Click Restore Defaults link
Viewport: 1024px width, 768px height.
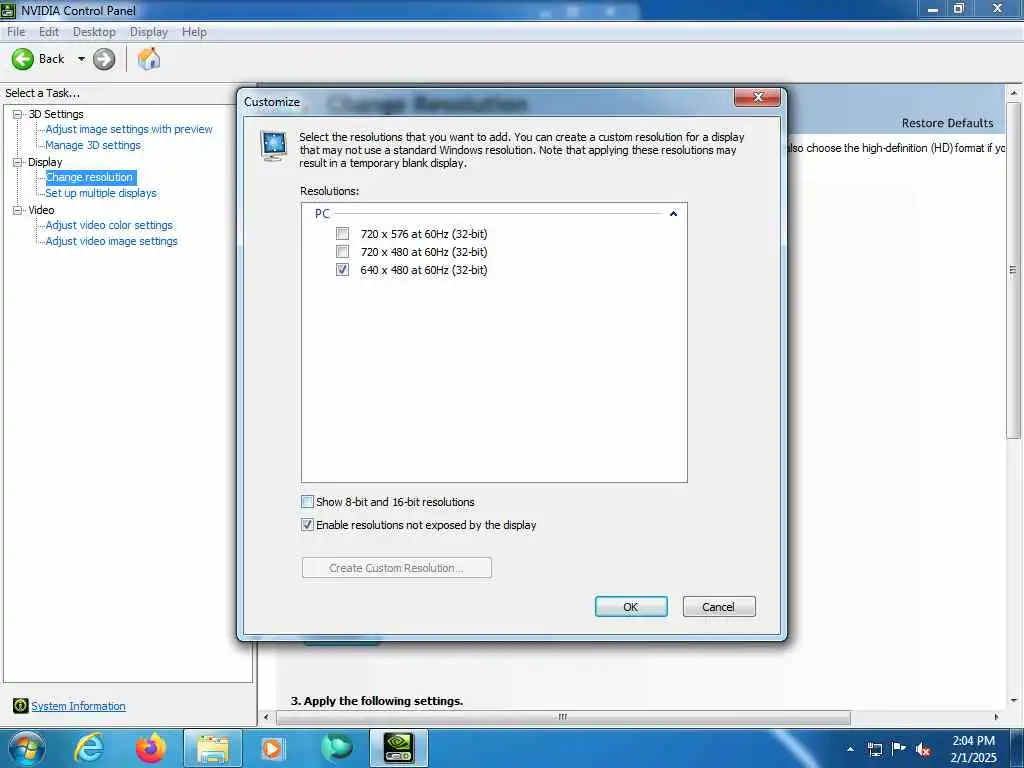point(947,123)
